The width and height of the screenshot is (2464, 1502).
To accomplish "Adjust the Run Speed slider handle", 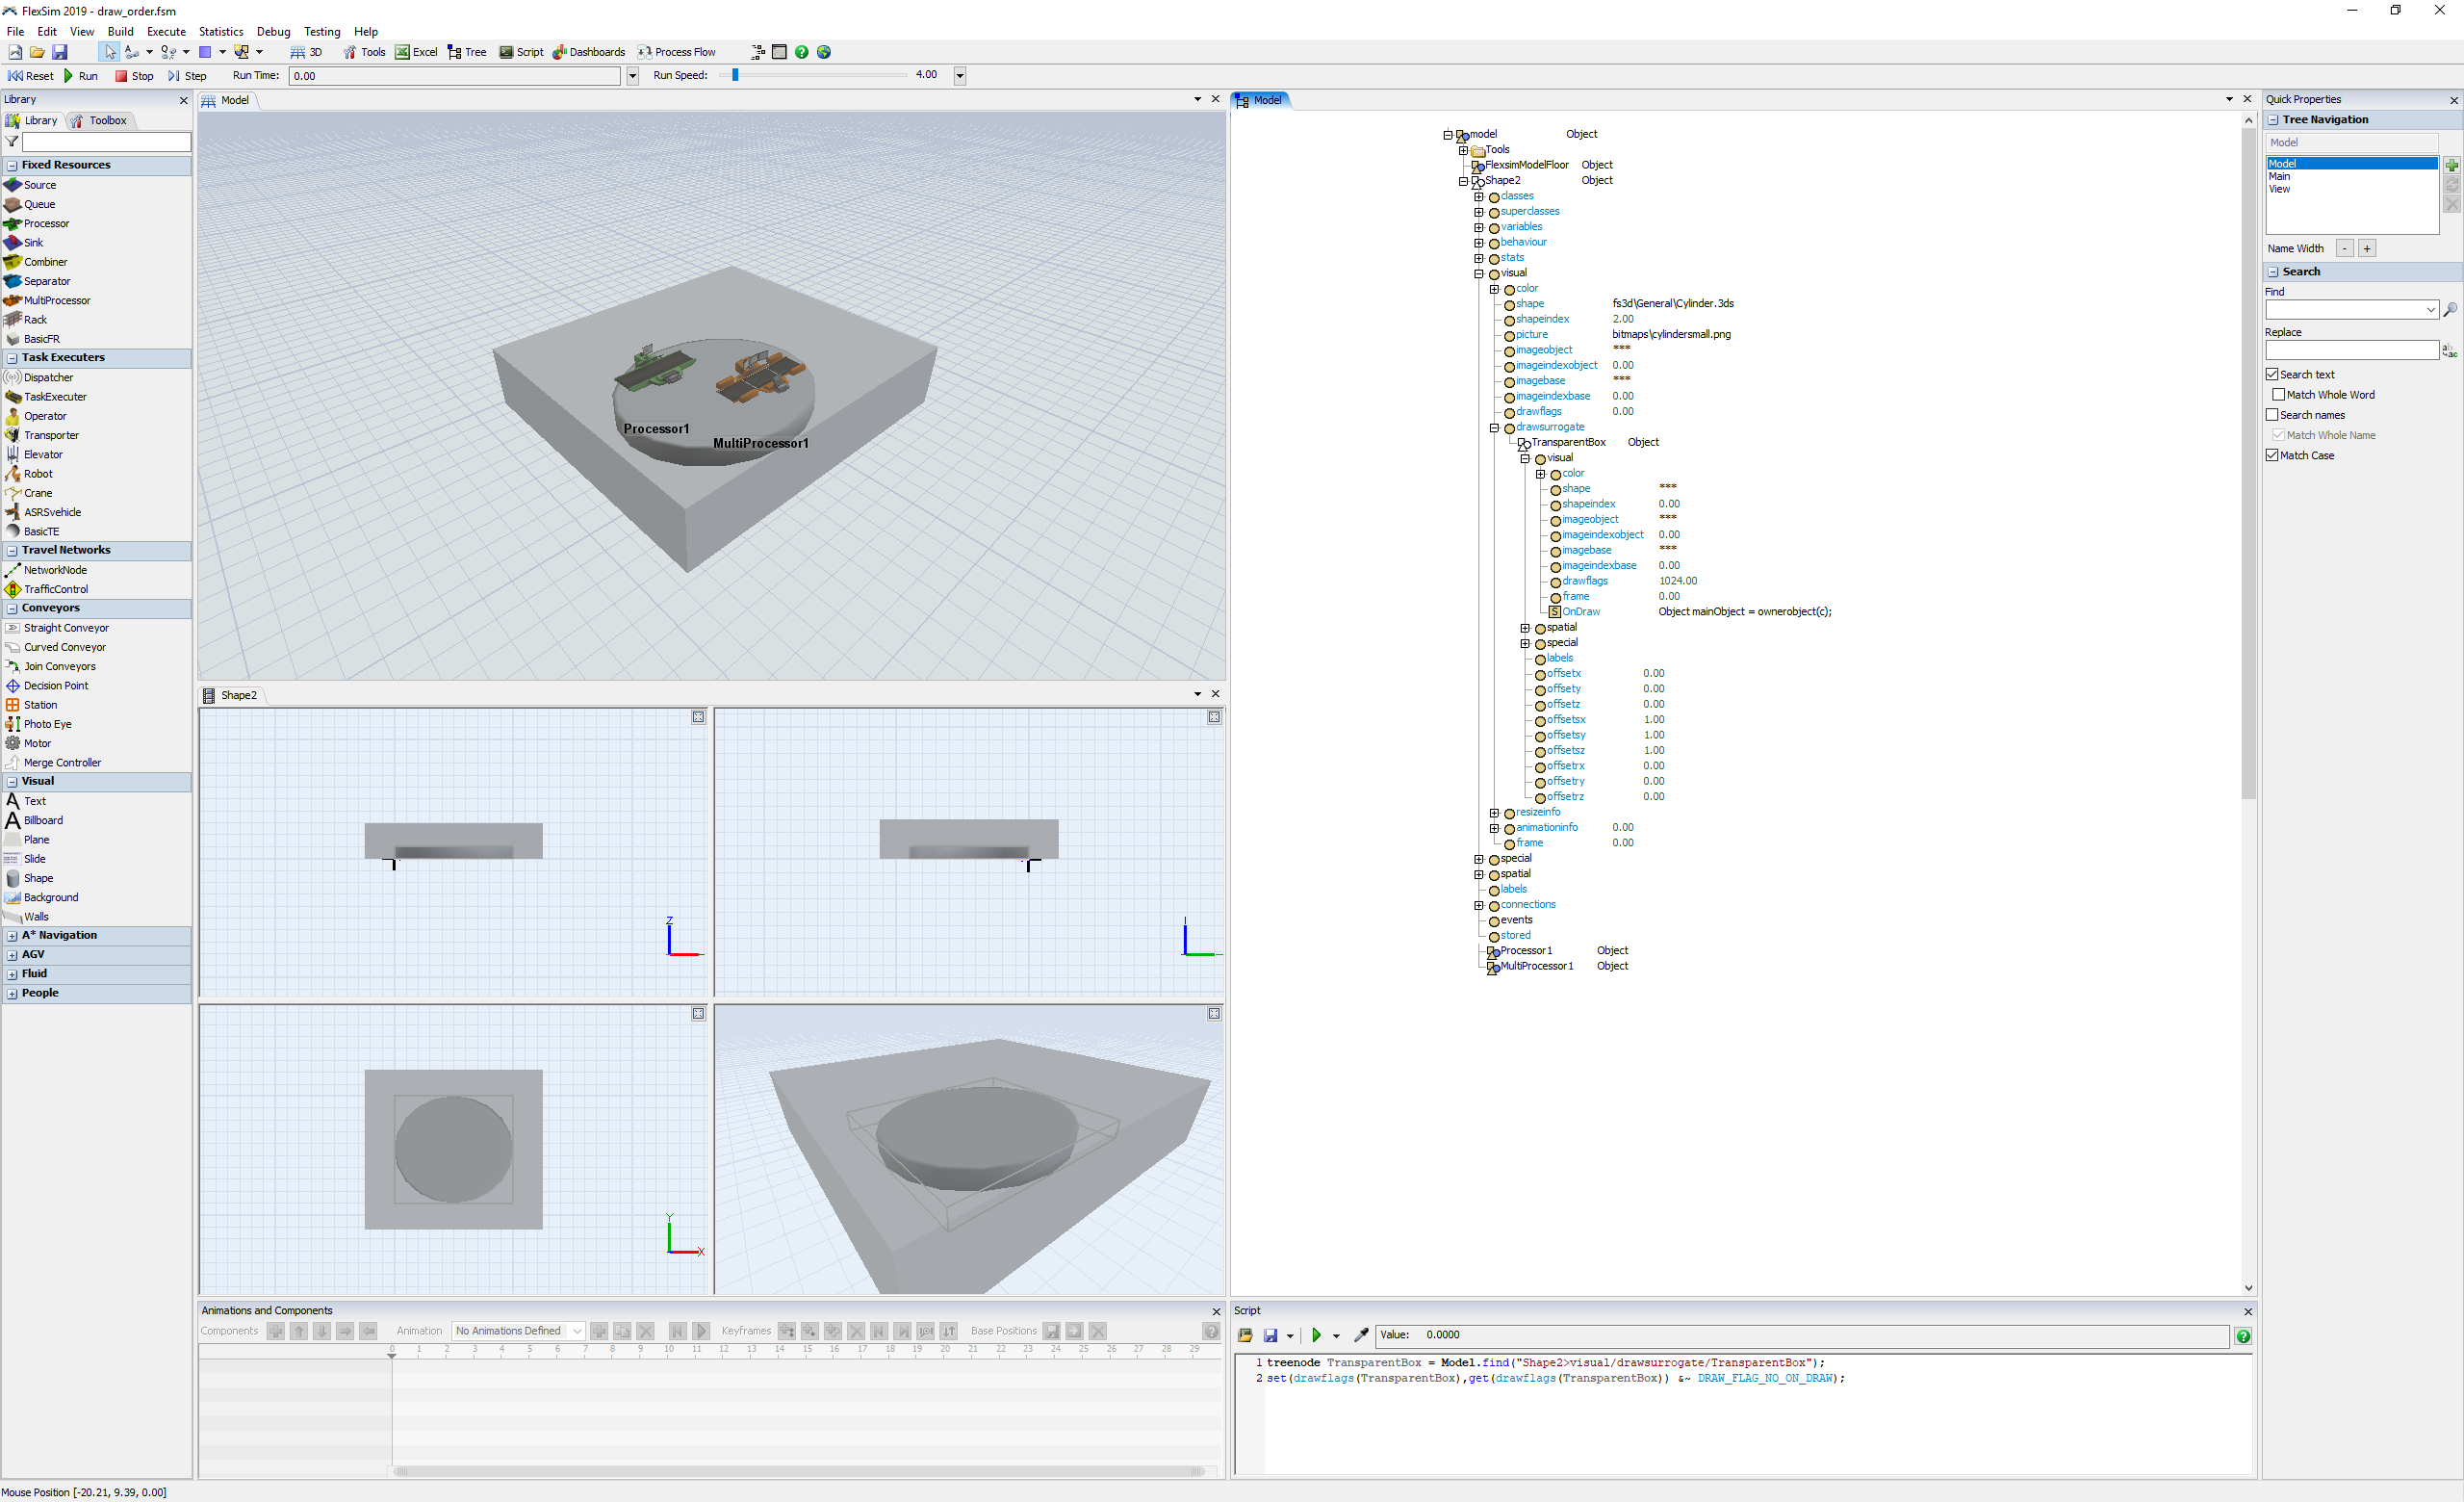I will click(x=735, y=75).
